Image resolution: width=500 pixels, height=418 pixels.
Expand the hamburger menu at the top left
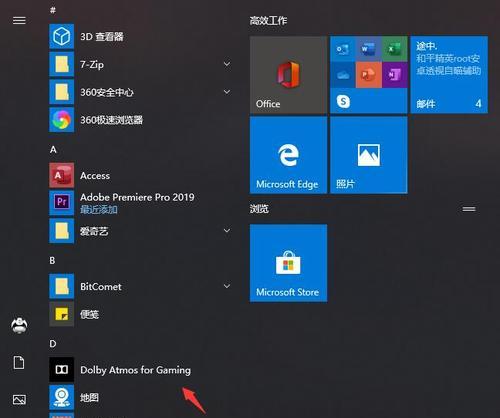[x=19, y=21]
